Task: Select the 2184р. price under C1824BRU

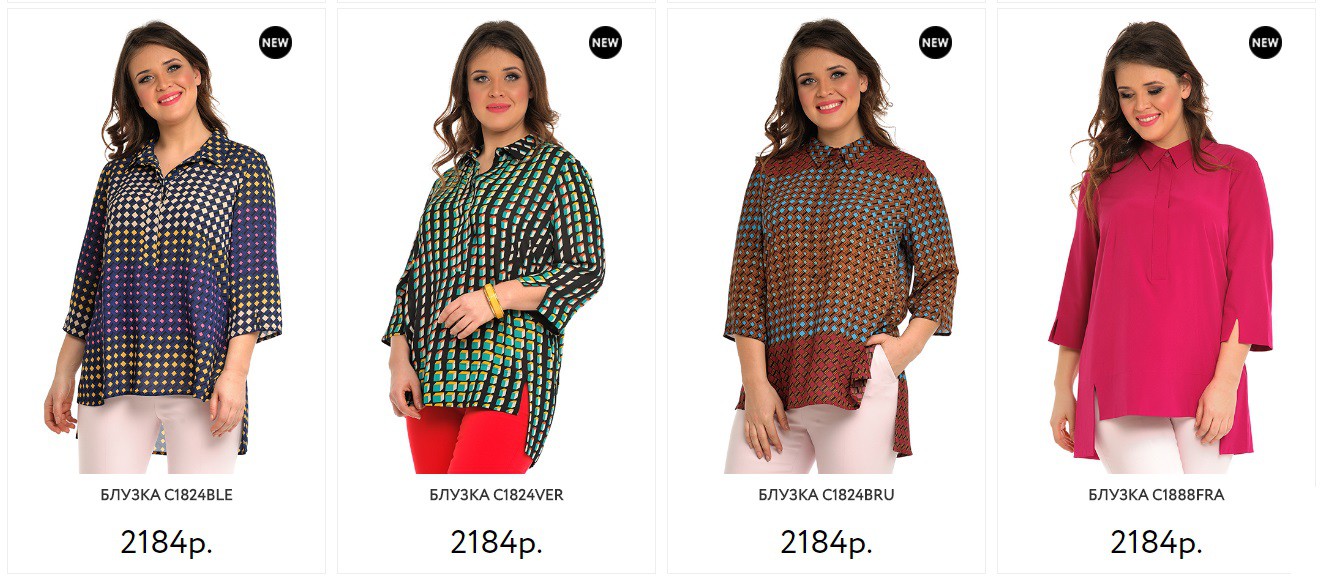Action: pyautogui.click(x=826, y=542)
